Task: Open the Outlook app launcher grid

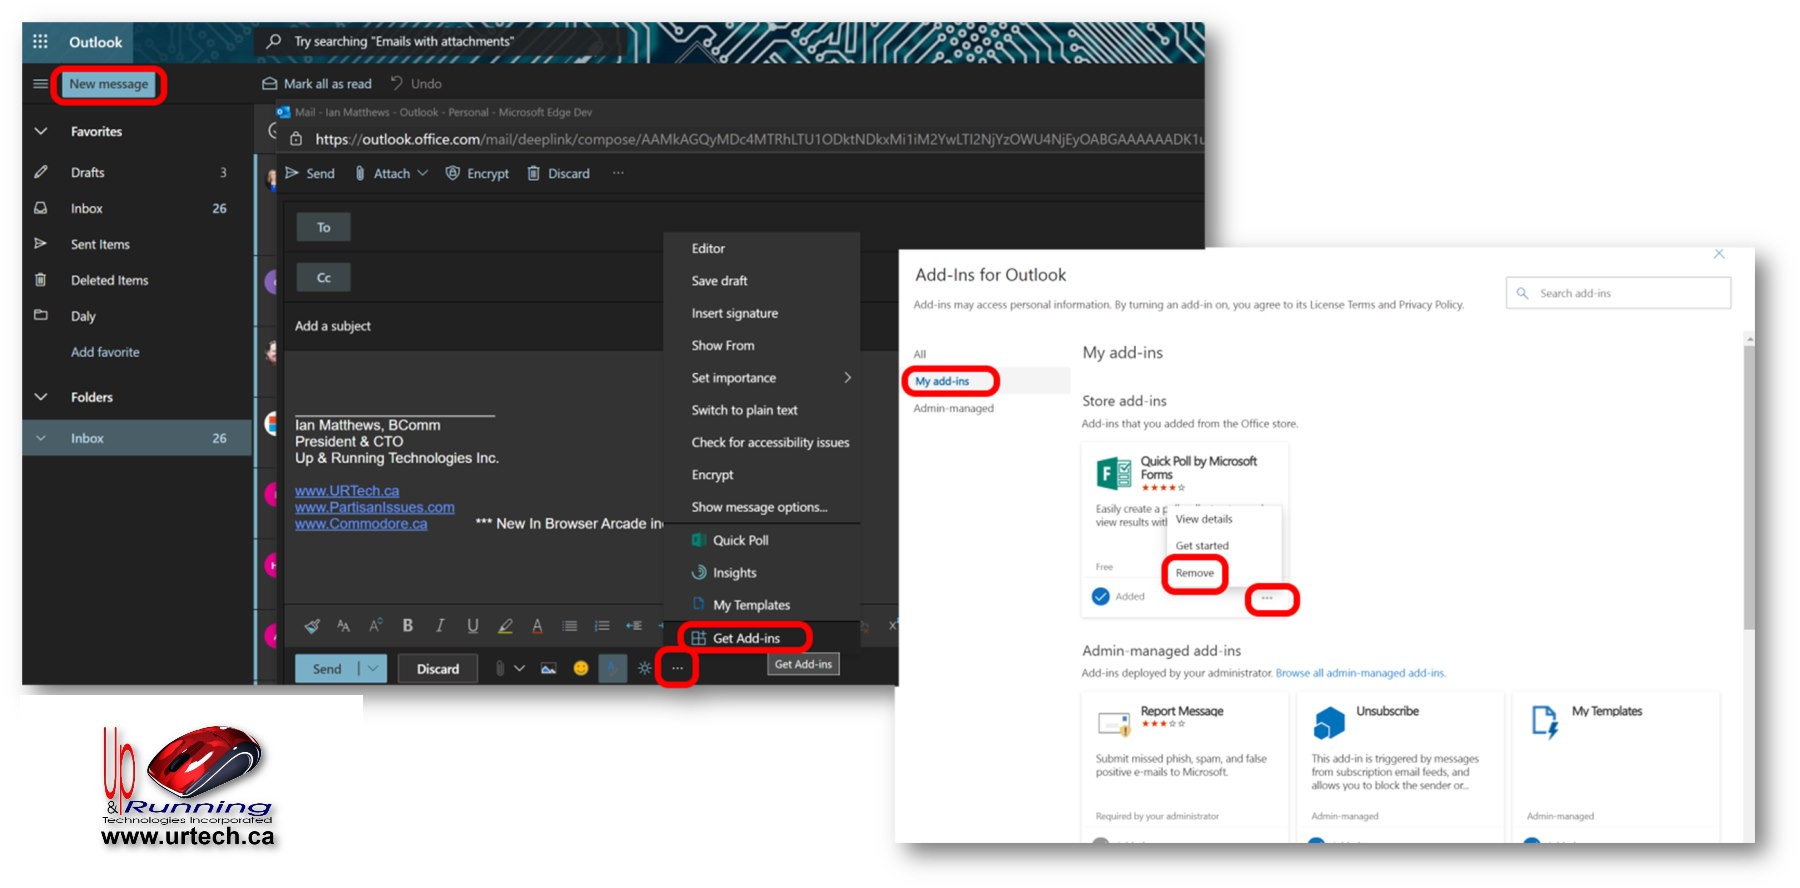Action: pos(40,42)
